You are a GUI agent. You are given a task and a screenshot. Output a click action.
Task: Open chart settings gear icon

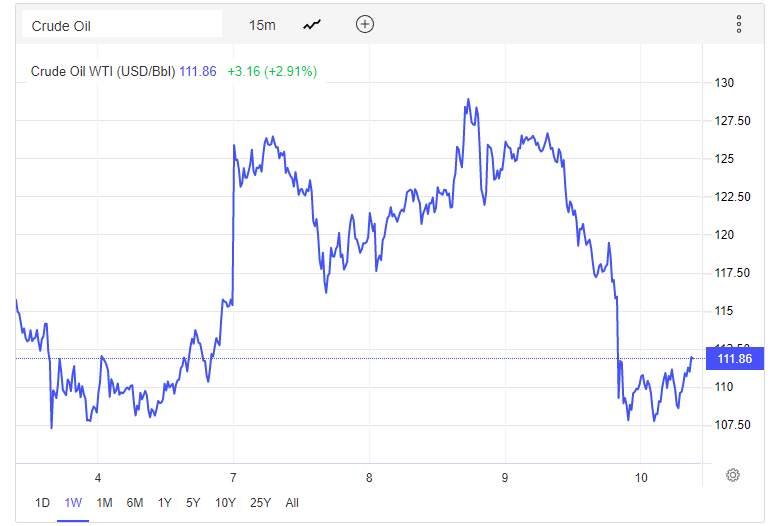733,475
